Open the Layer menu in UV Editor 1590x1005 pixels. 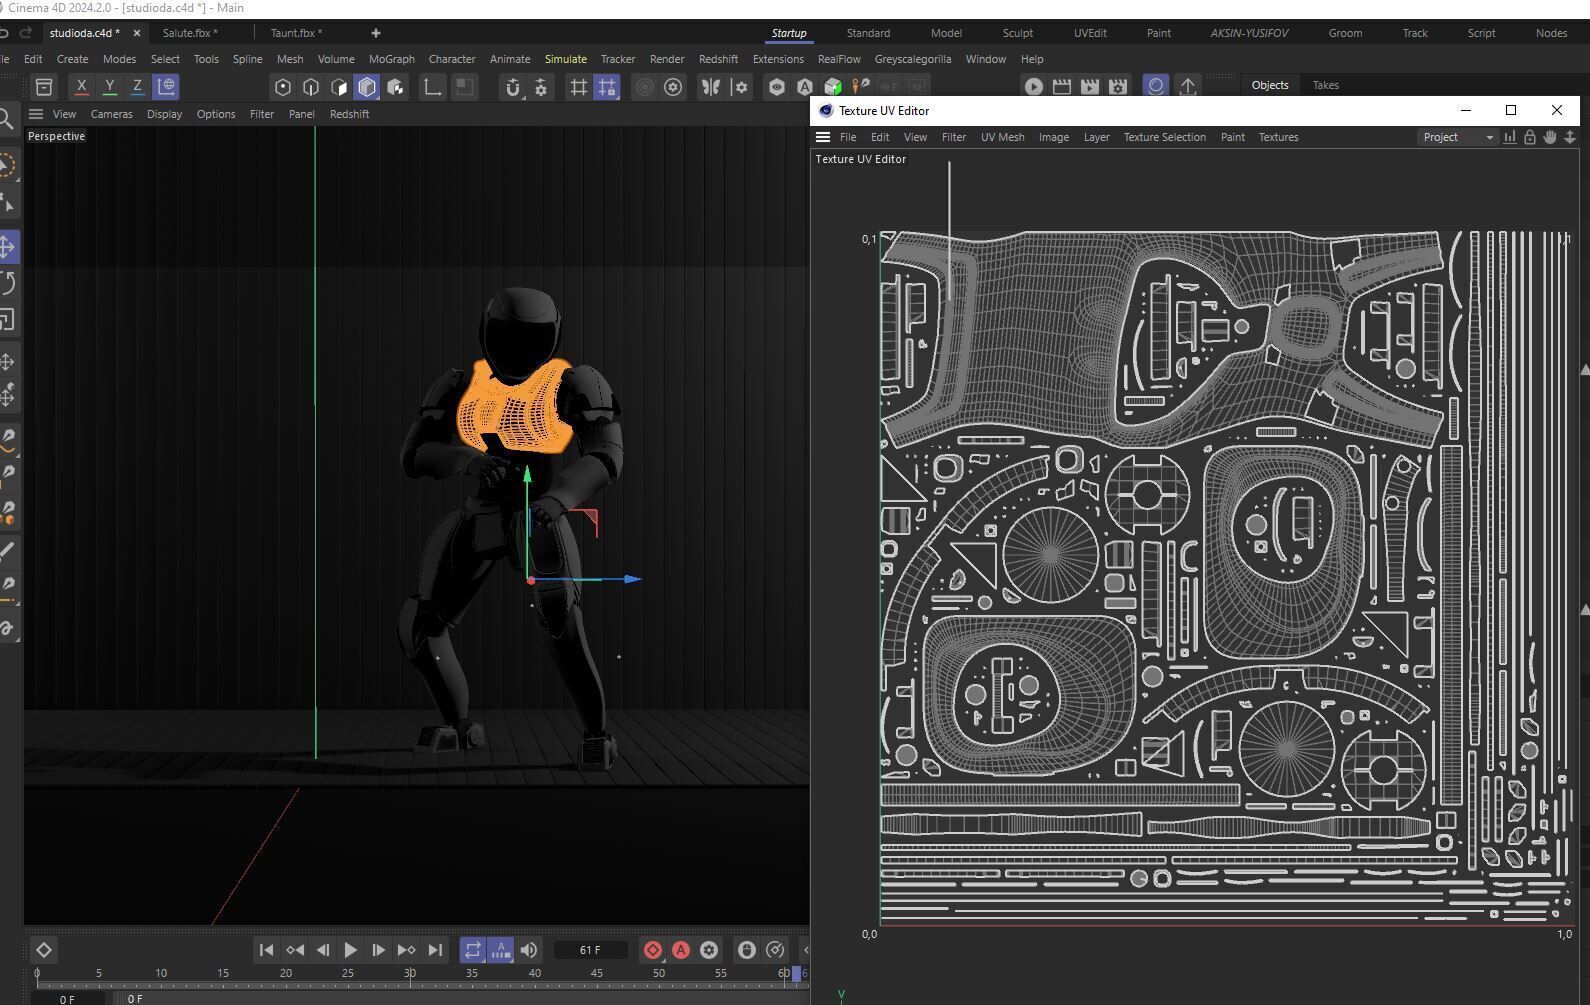tap(1096, 137)
